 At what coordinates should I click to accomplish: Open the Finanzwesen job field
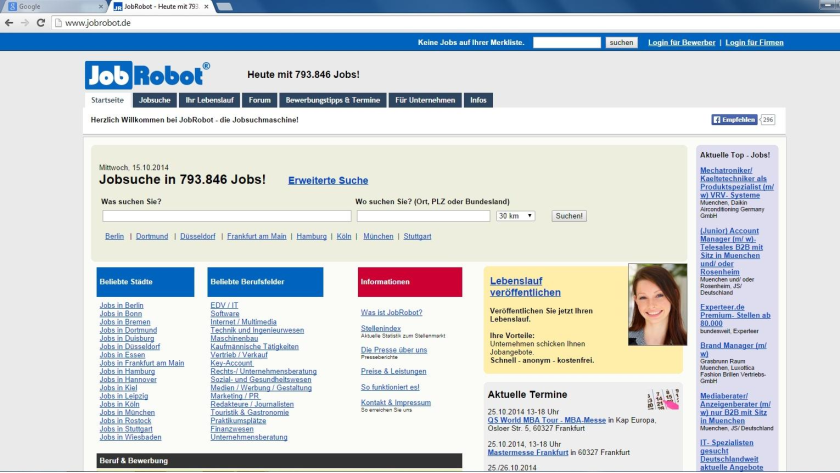point(232,429)
